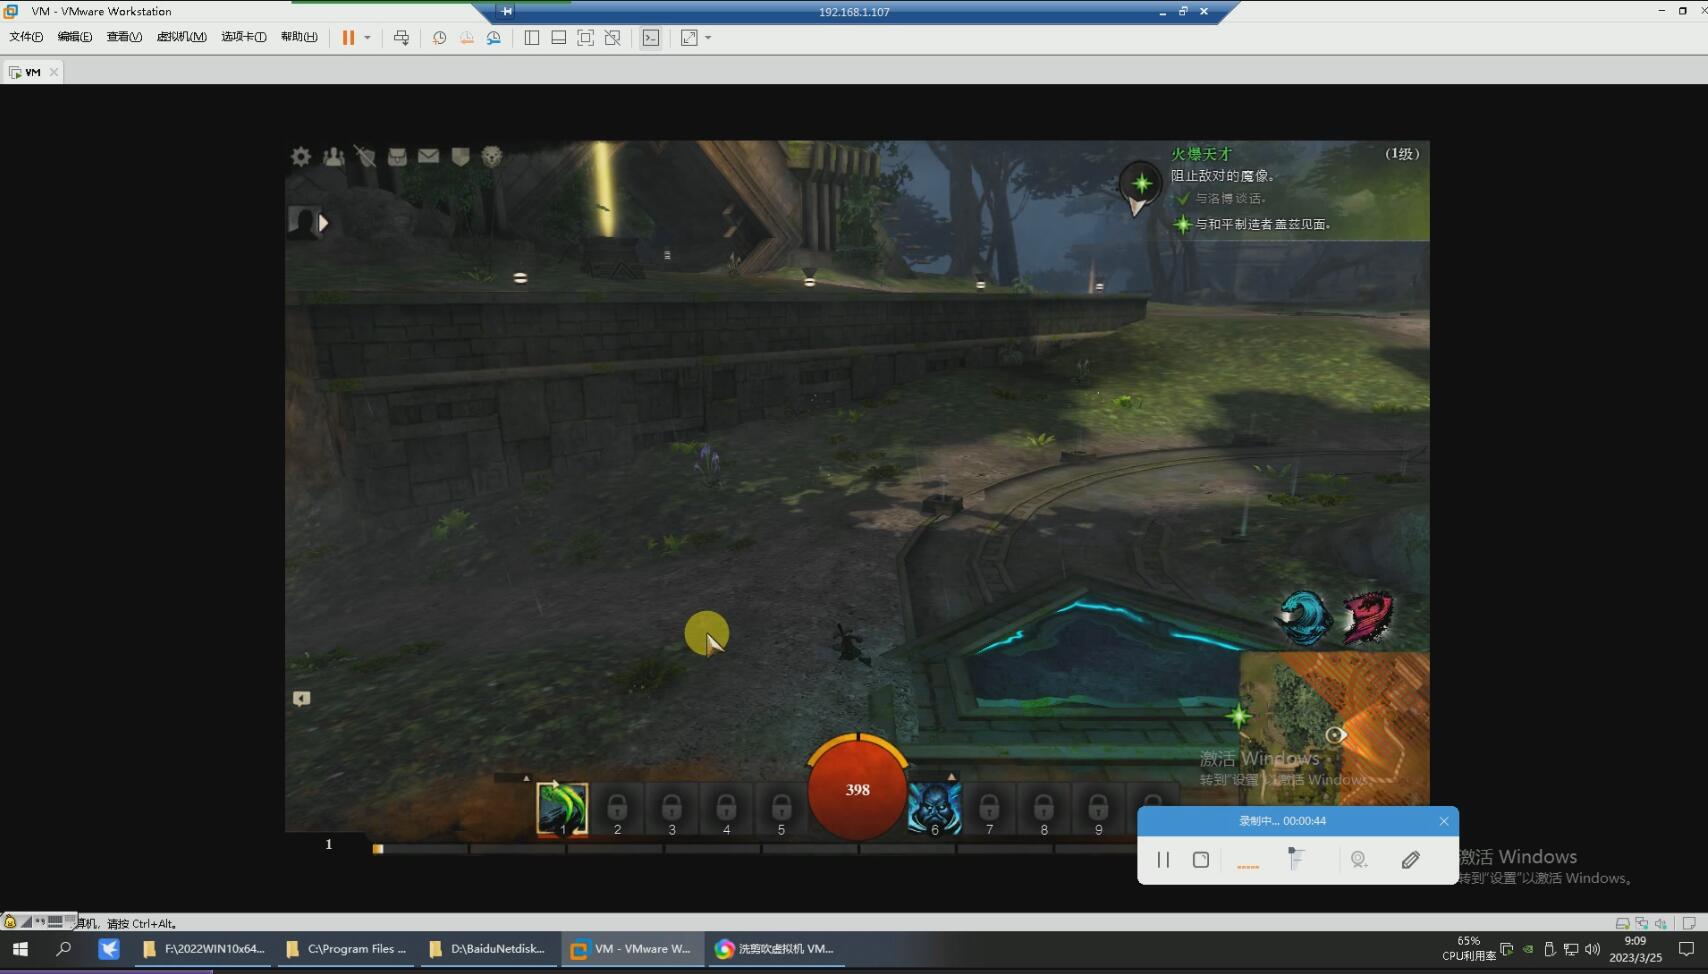Toggle the library sidebar panel icon

(x=532, y=37)
